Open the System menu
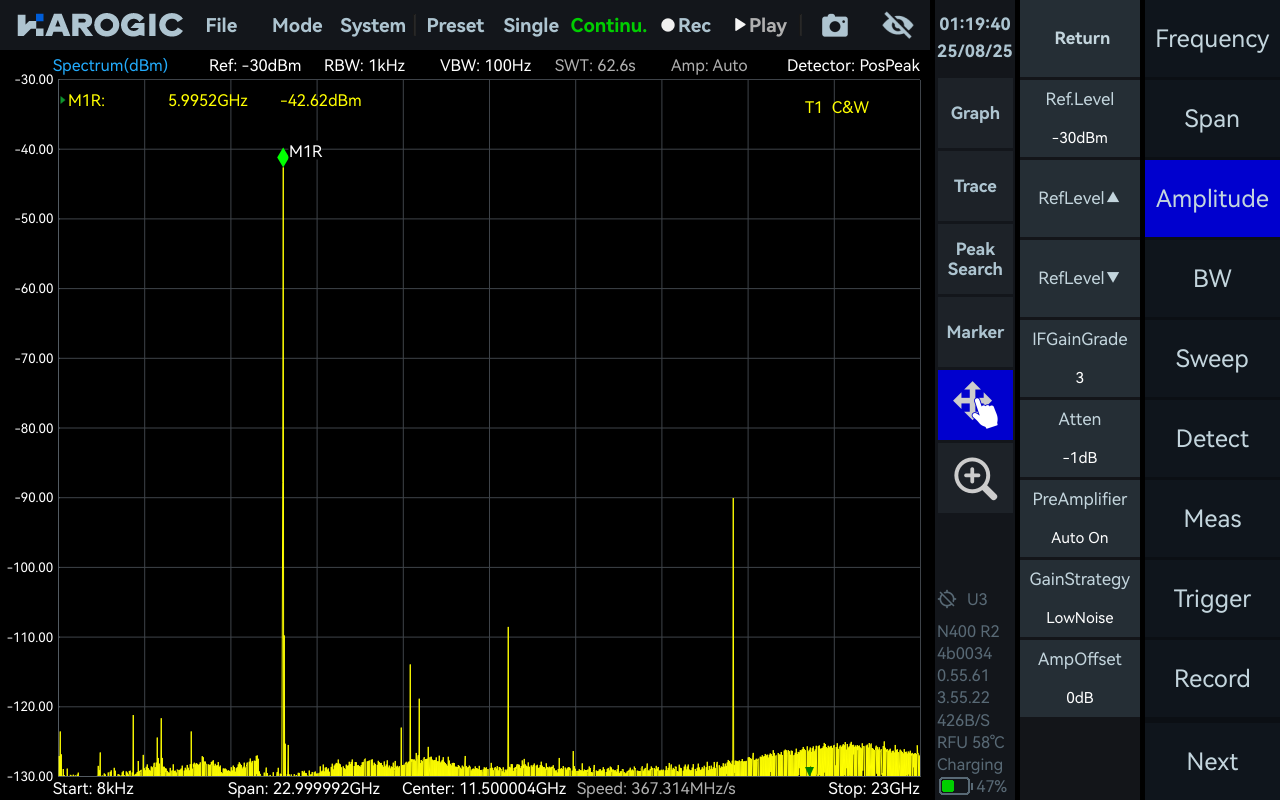Screen dimensions: 1280x800 point(372,25)
